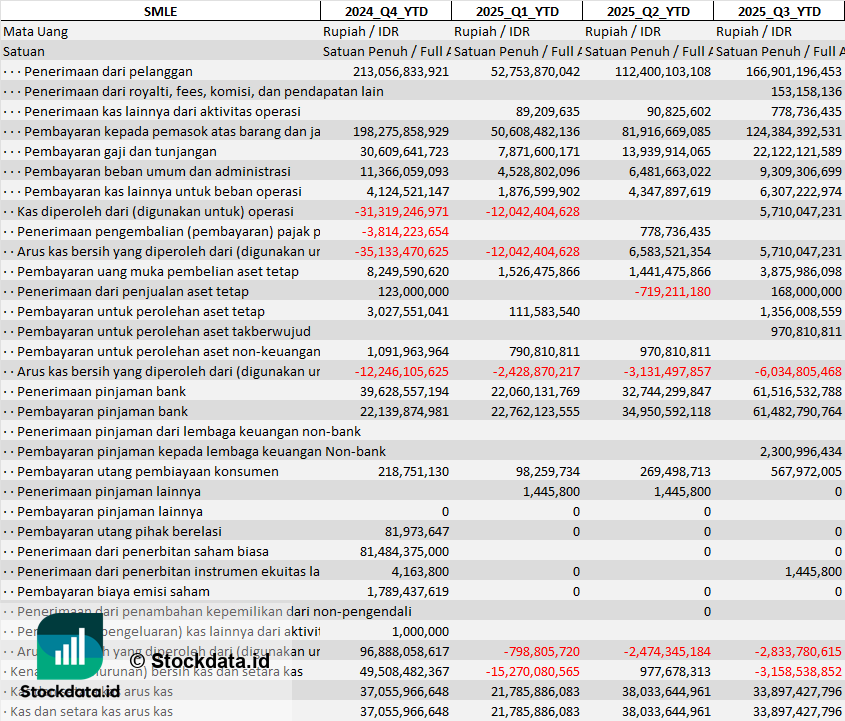The image size is (845, 721).
Task: Select the 2025_Q1_YTD column header
Action: tap(516, 11)
